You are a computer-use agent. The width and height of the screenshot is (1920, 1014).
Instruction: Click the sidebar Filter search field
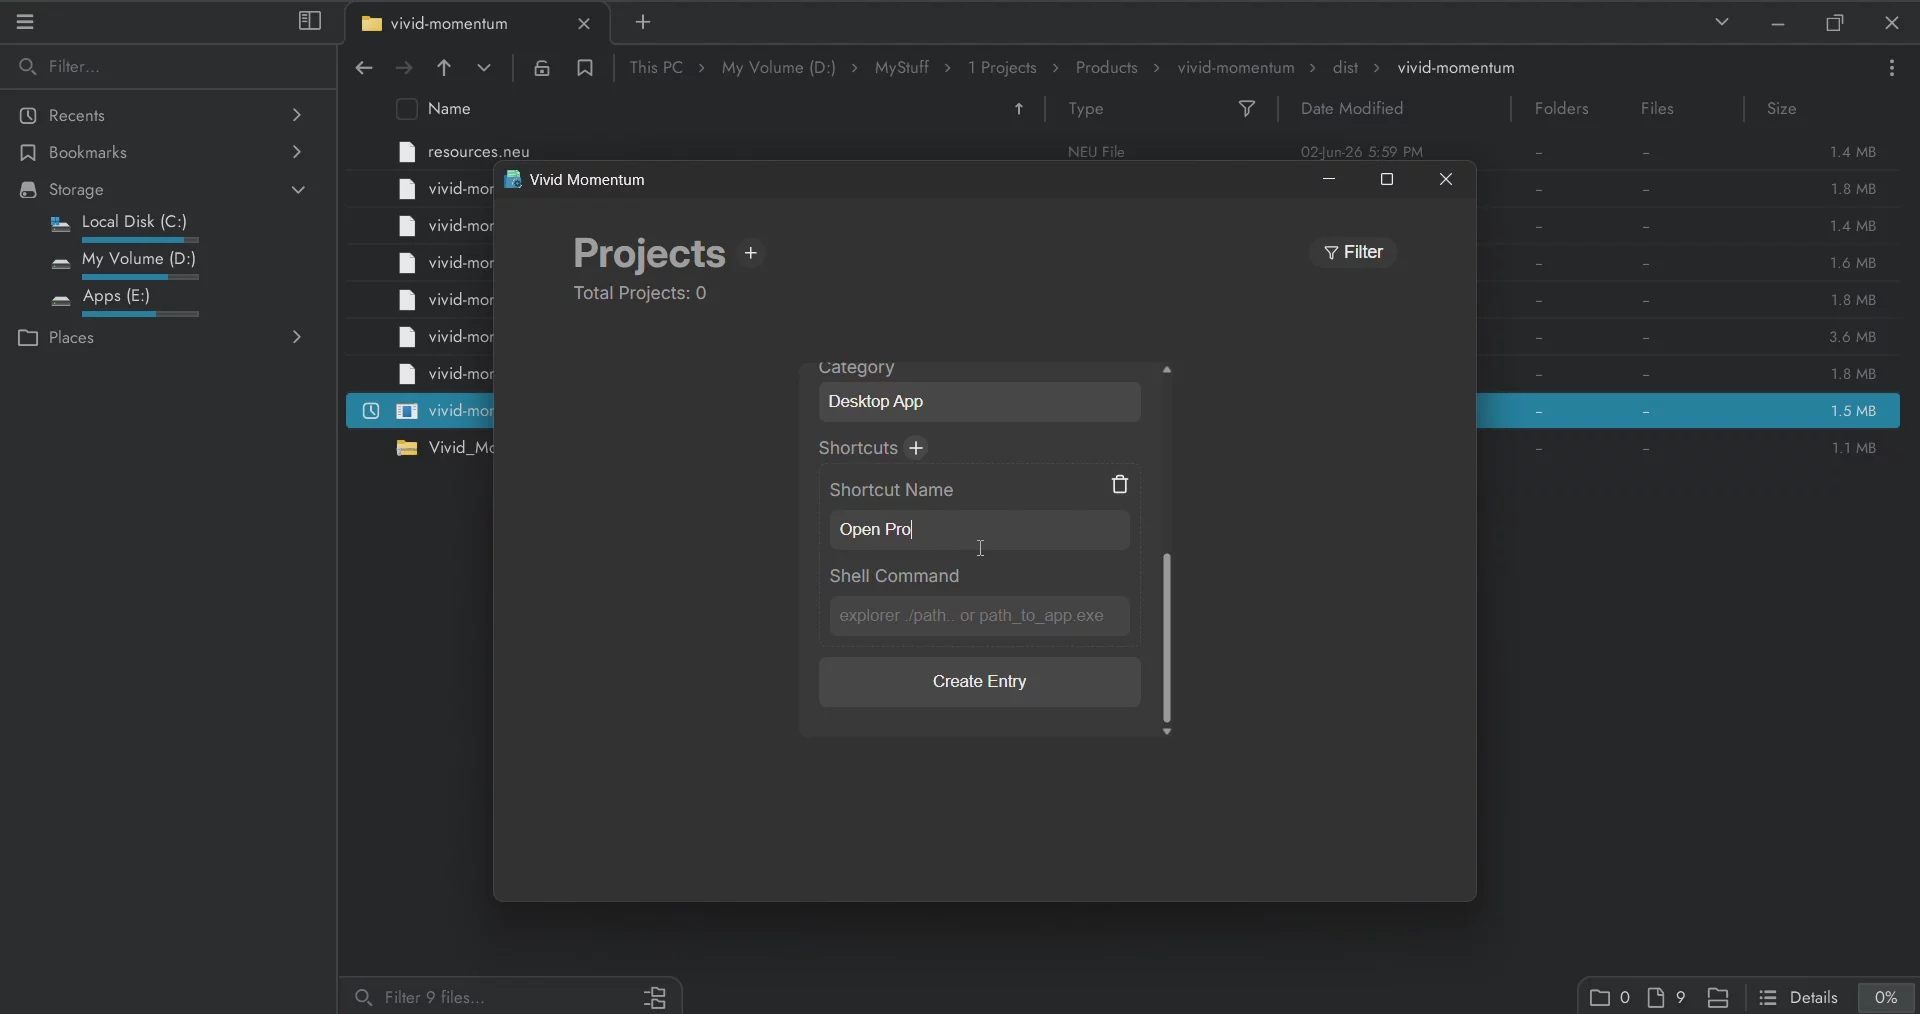tap(168, 67)
